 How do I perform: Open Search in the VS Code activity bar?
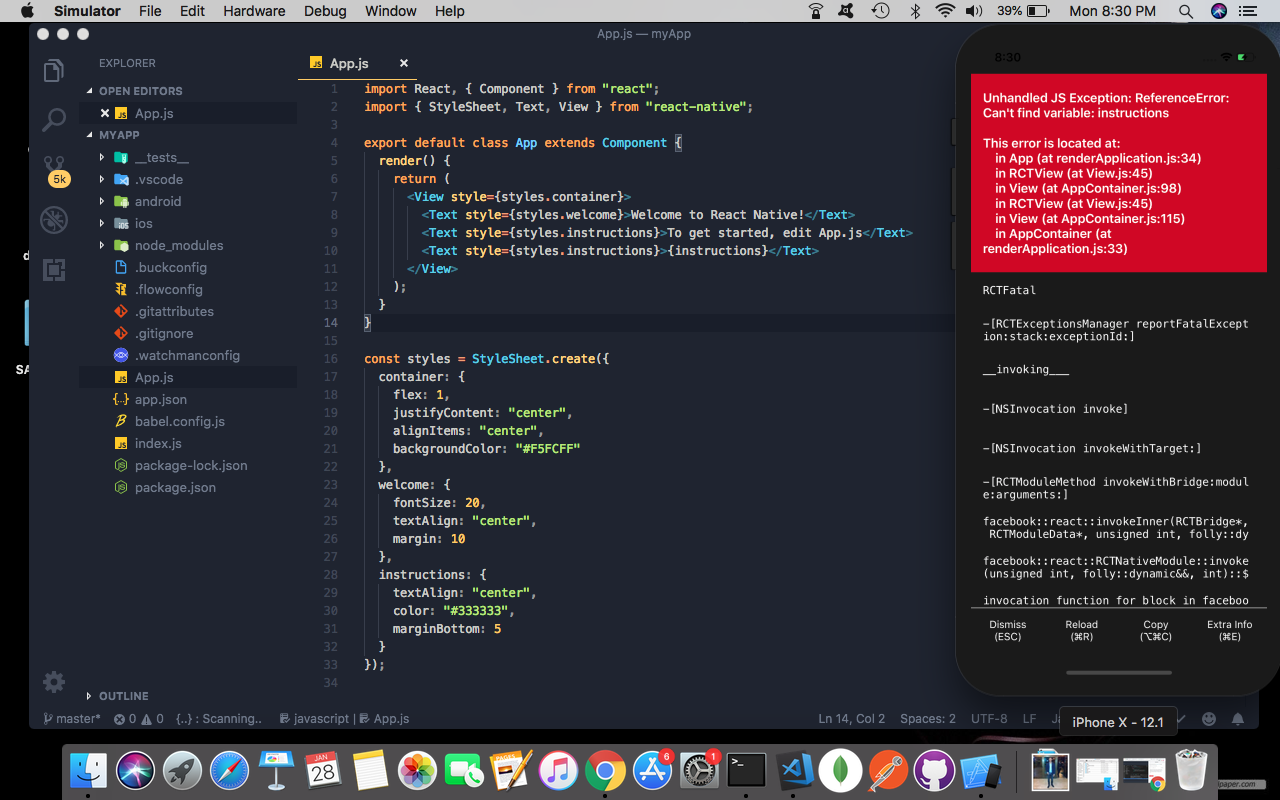52,120
